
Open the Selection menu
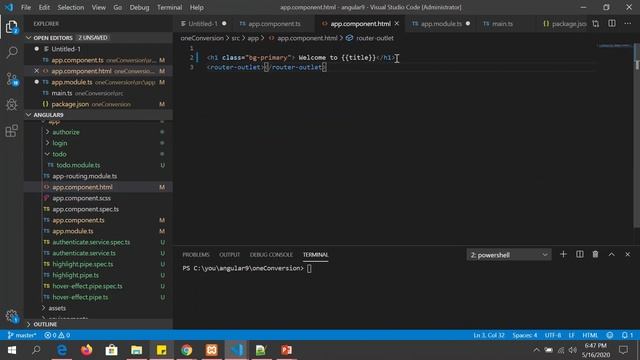71,7
